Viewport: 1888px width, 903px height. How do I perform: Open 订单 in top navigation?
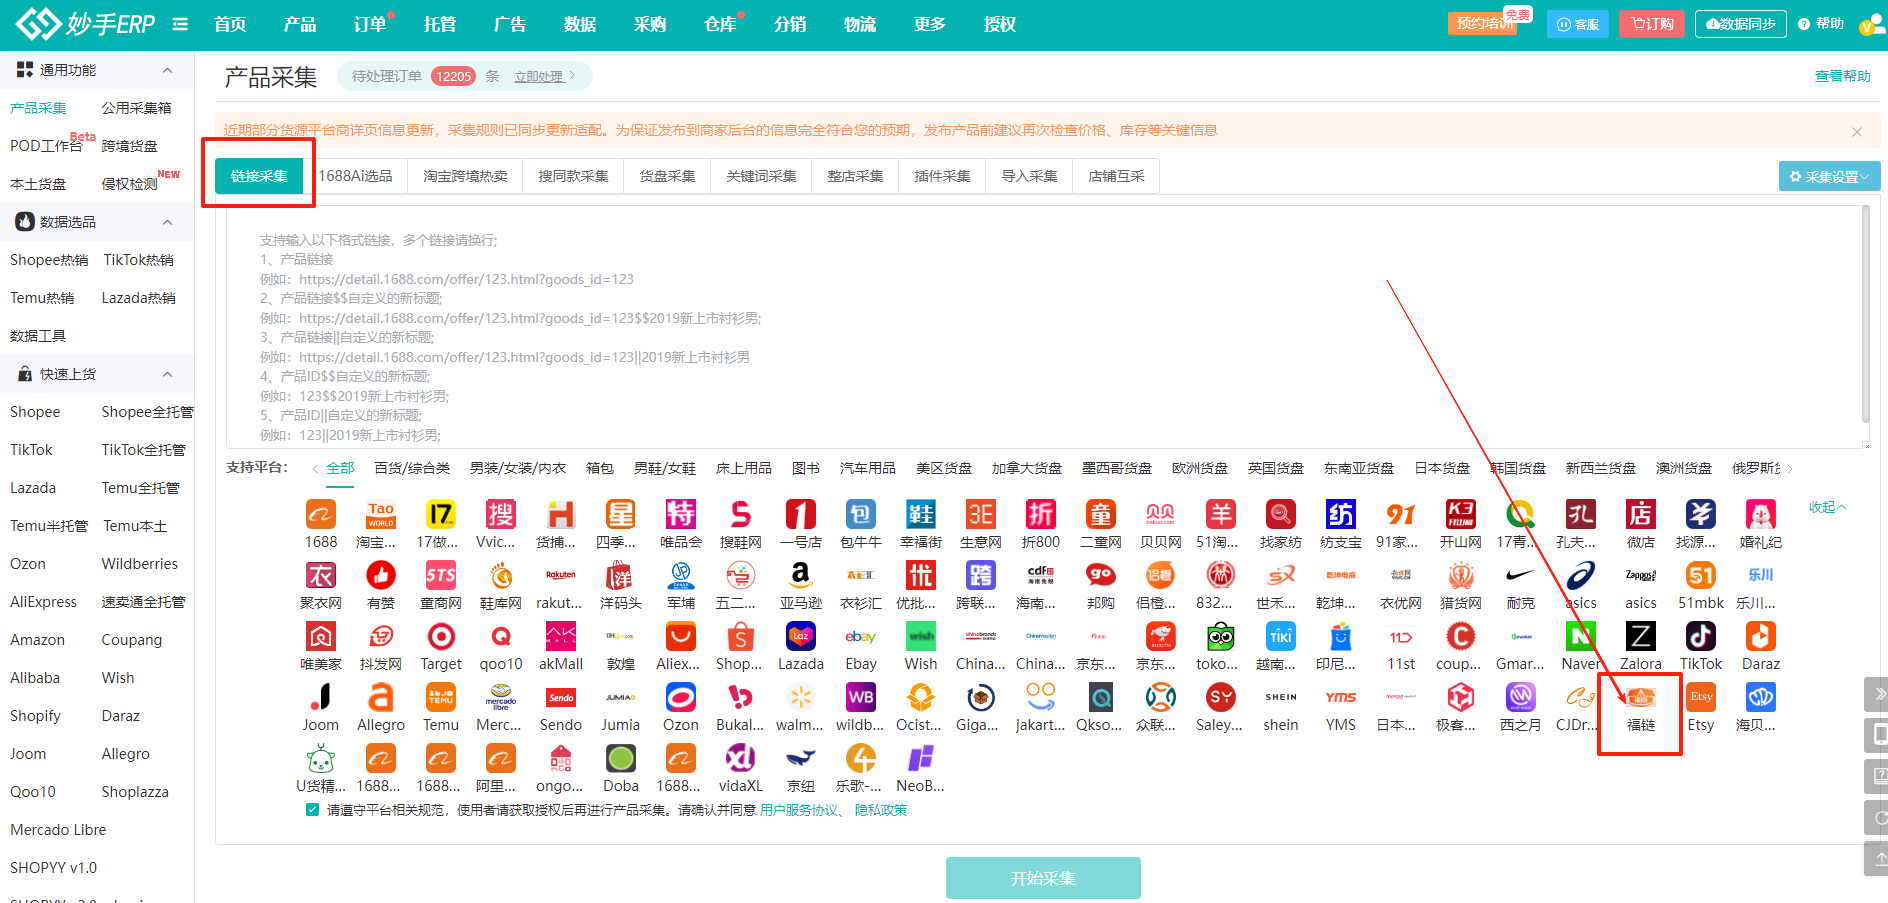click(370, 24)
